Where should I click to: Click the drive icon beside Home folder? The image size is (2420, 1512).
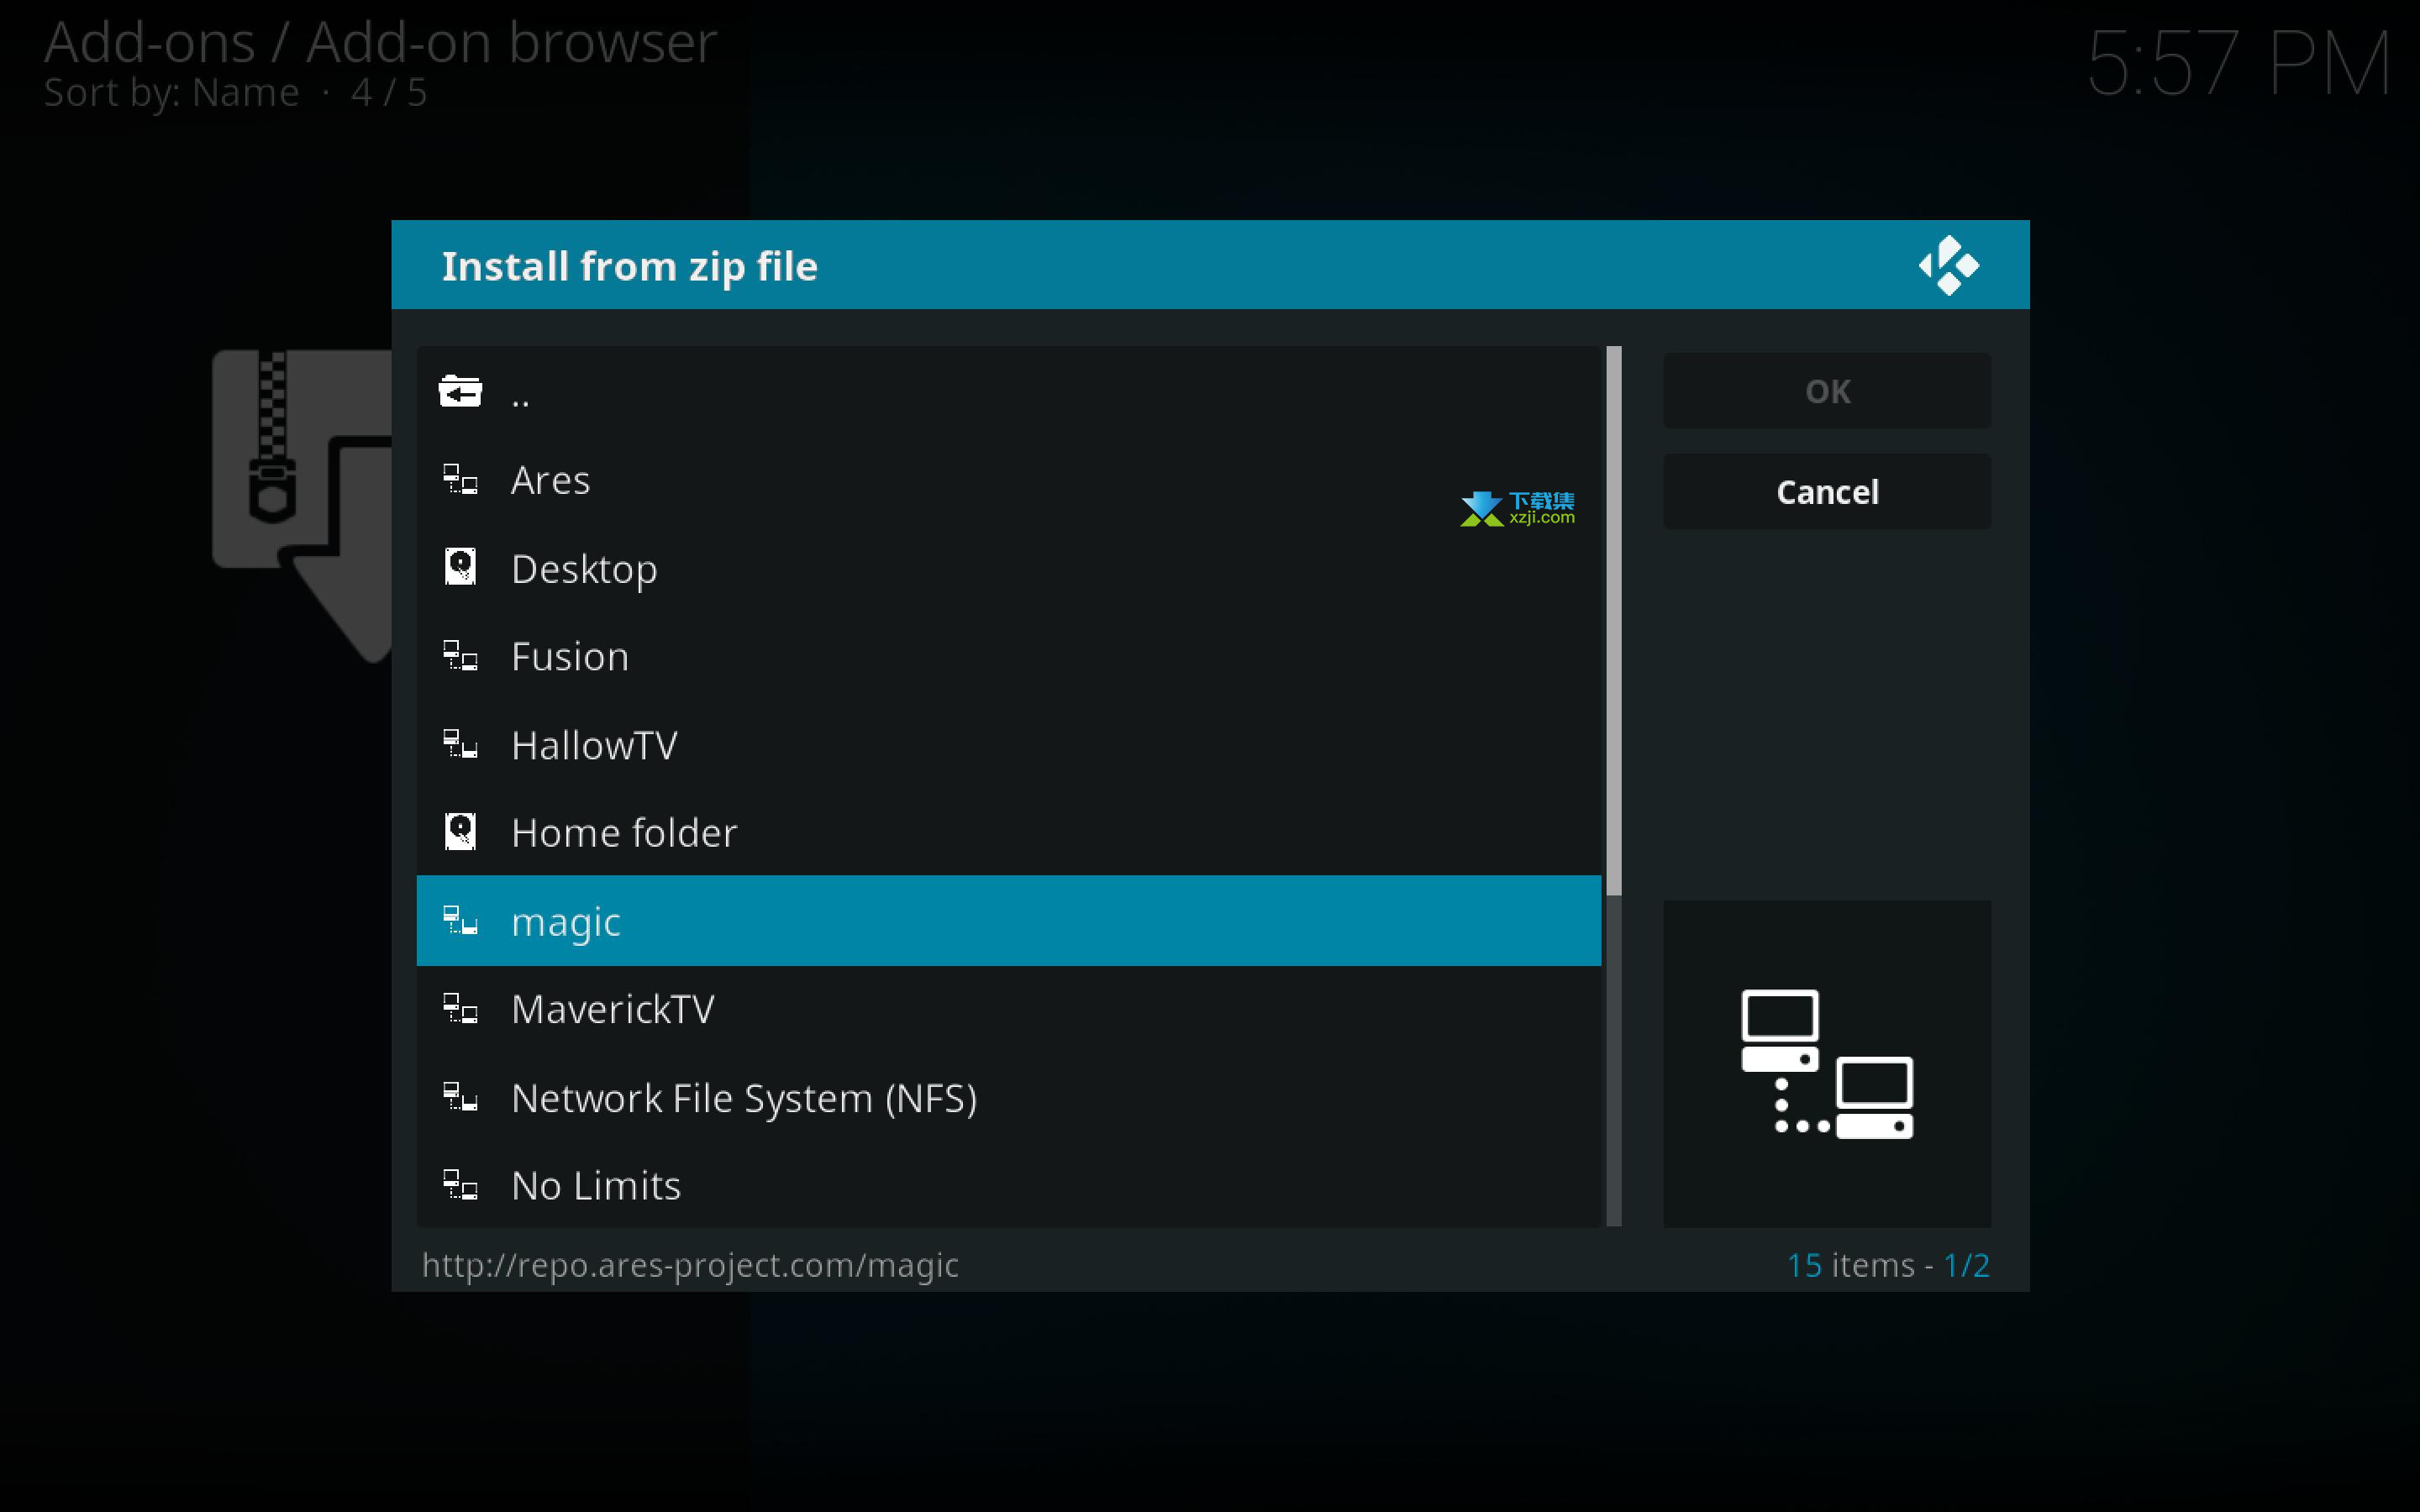[x=460, y=831]
